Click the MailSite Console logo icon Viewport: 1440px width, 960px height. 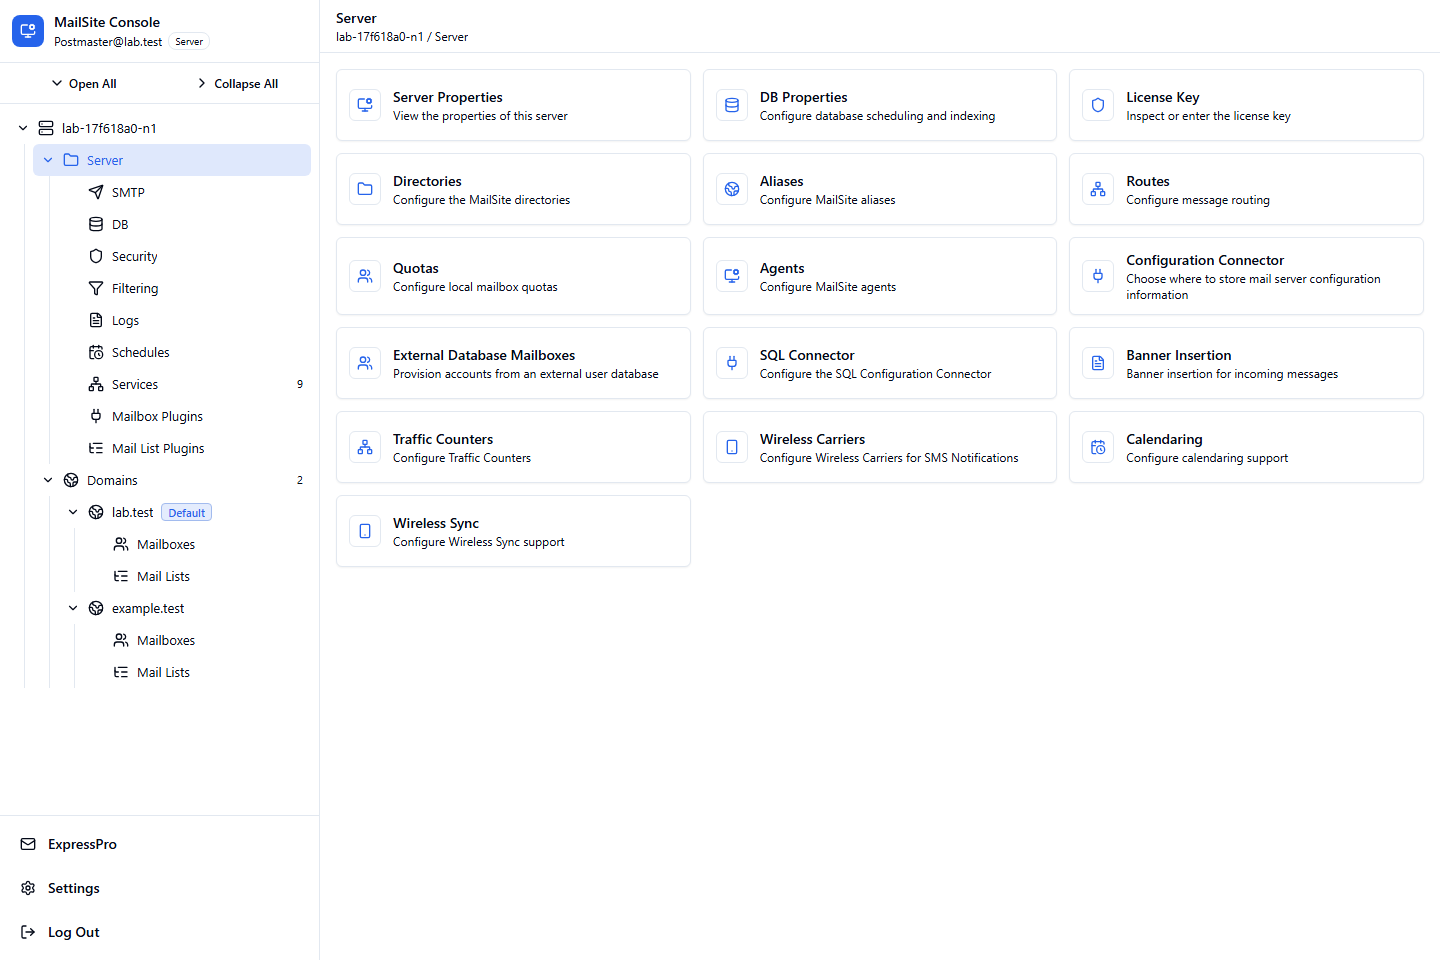28,31
